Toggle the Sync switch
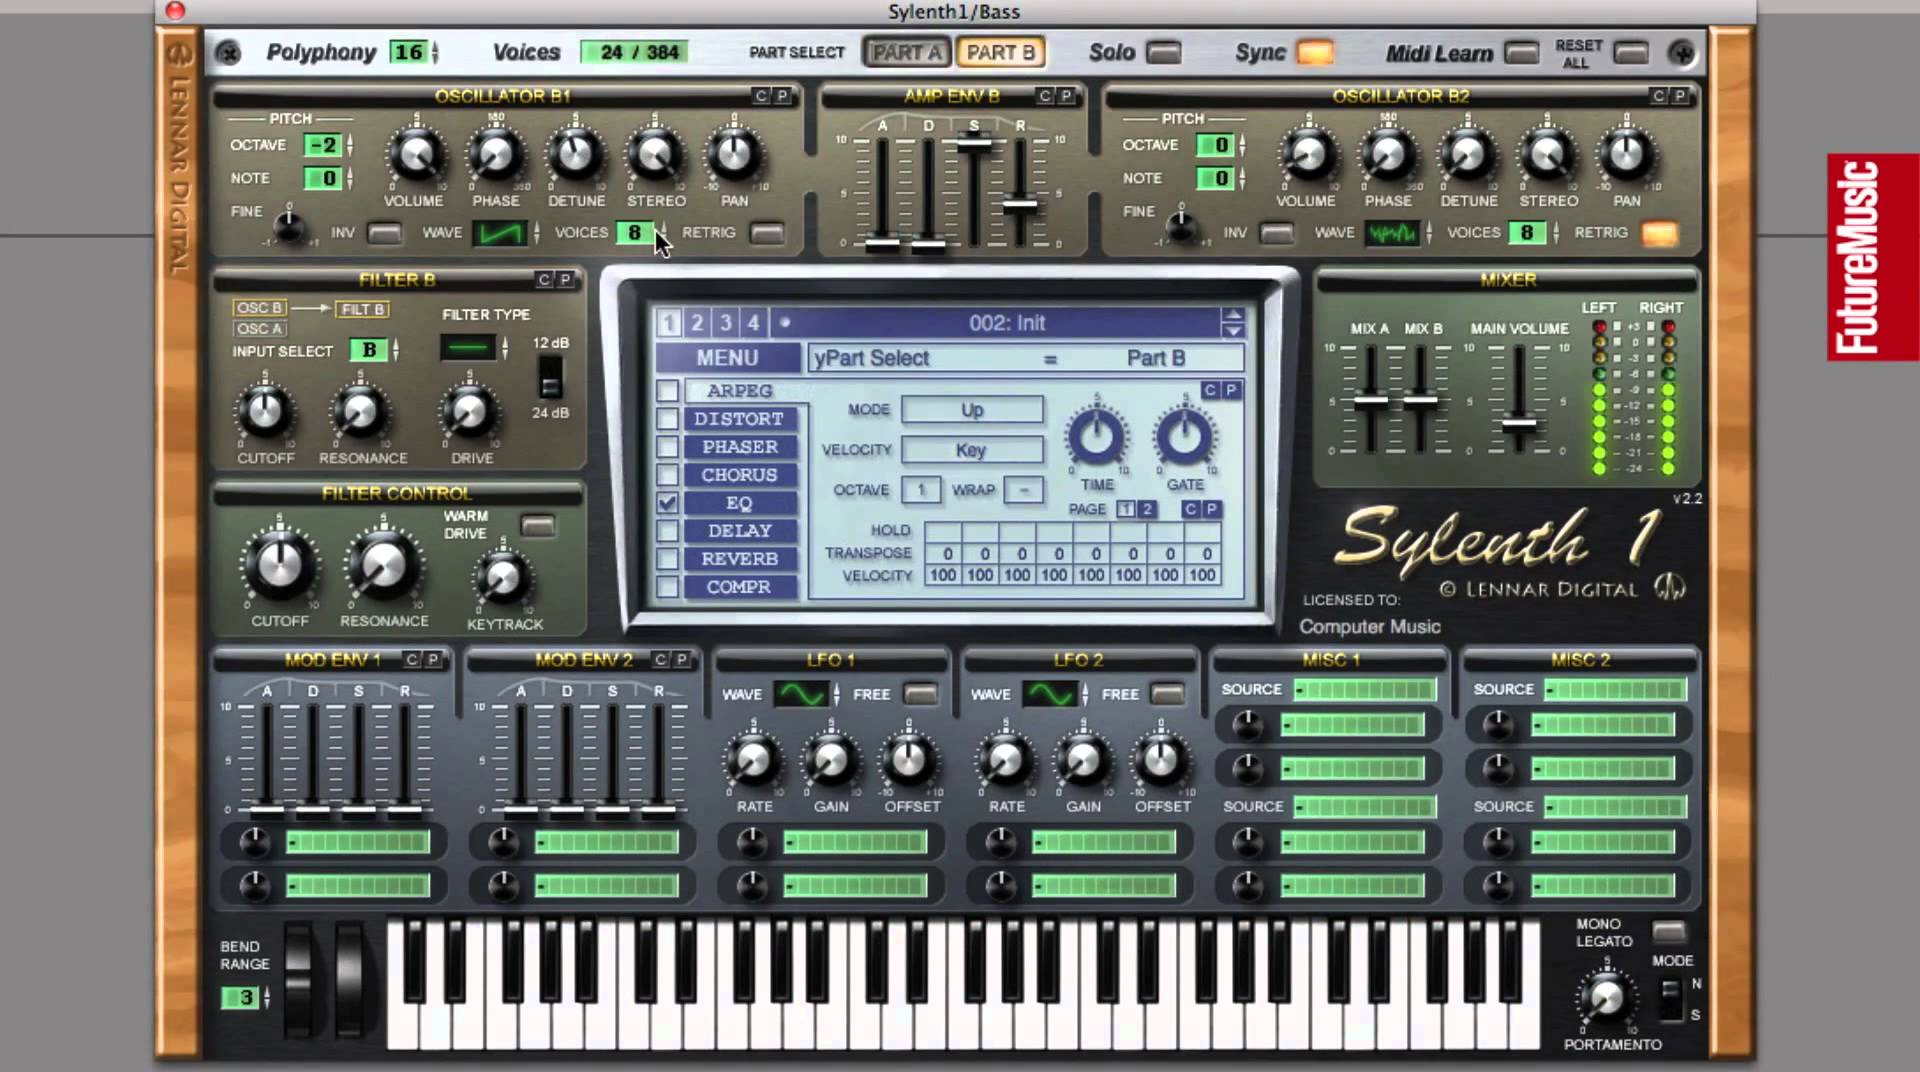The width and height of the screenshot is (1920, 1072). tap(1315, 52)
